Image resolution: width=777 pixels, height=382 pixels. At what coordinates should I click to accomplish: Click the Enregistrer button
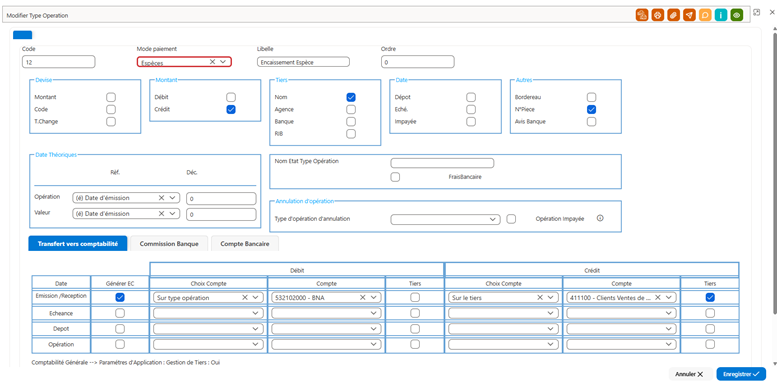(741, 374)
